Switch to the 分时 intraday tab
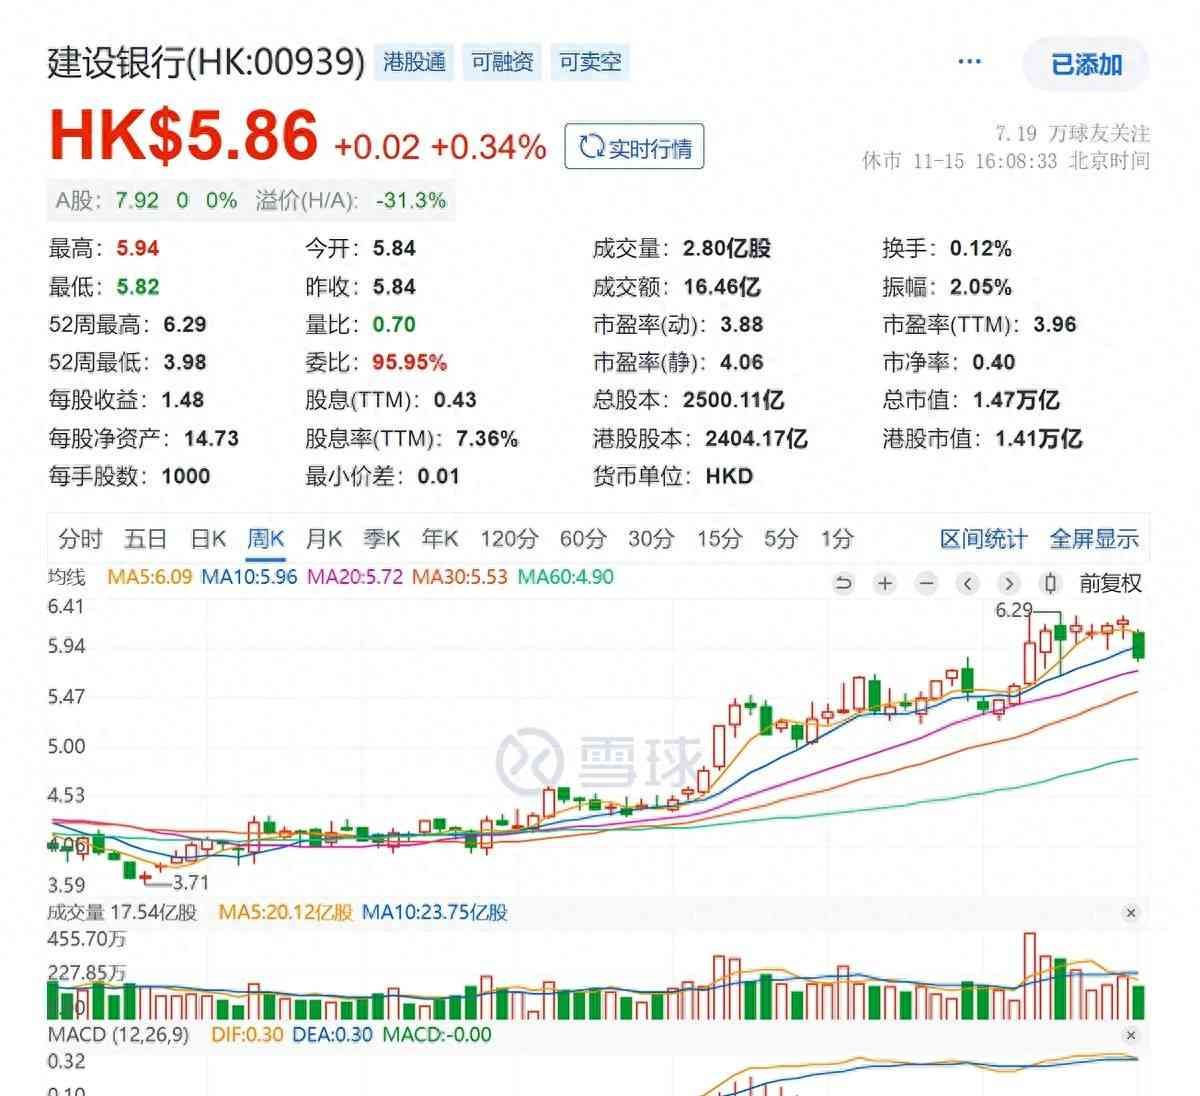Image resolution: width=1200 pixels, height=1096 pixels. [x=80, y=540]
